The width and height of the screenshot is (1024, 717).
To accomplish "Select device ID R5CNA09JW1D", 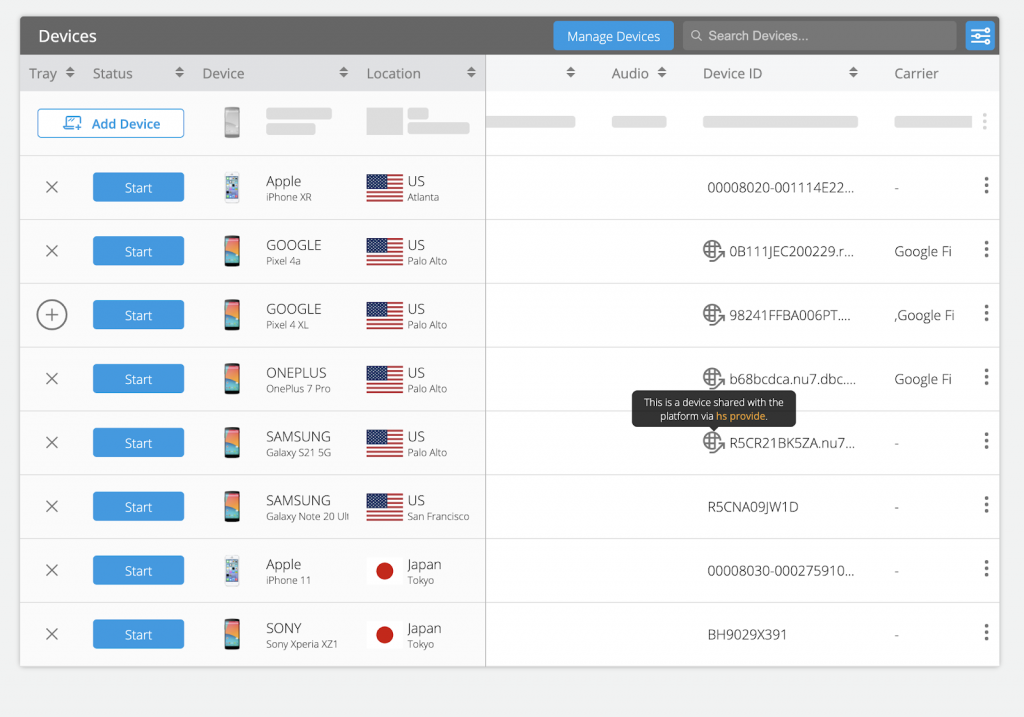I will click(x=753, y=507).
